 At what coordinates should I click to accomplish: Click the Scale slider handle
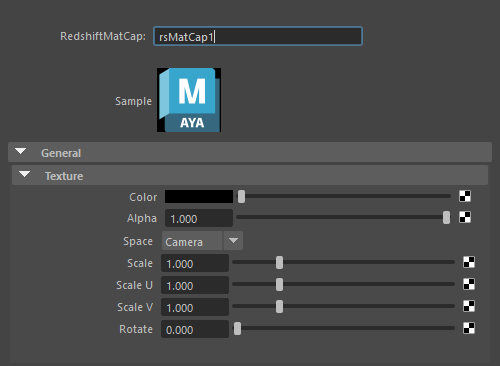tap(279, 263)
